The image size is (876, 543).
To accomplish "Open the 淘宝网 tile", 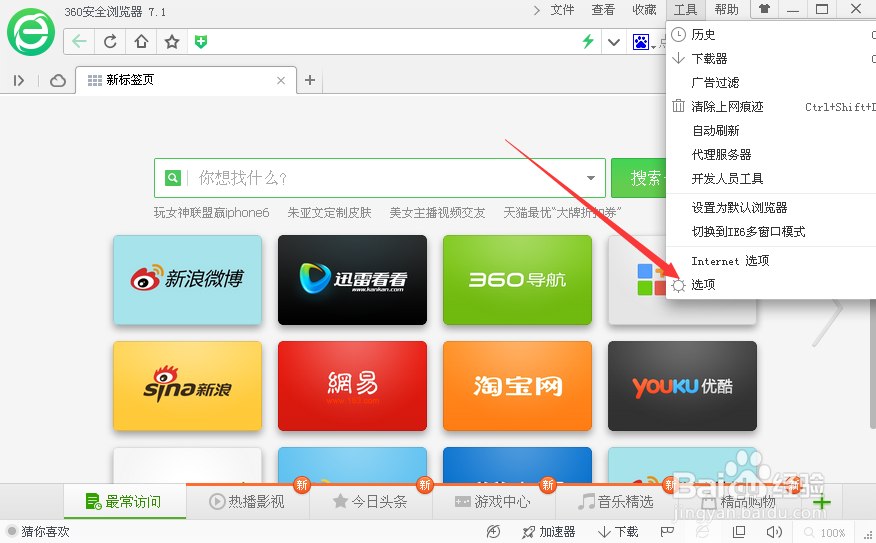I will pos(517,386).
